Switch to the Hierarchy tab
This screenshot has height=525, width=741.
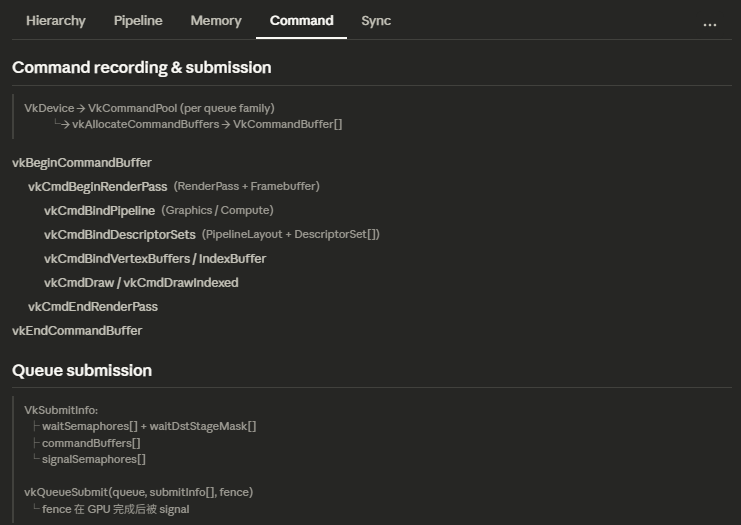point(56,21)
